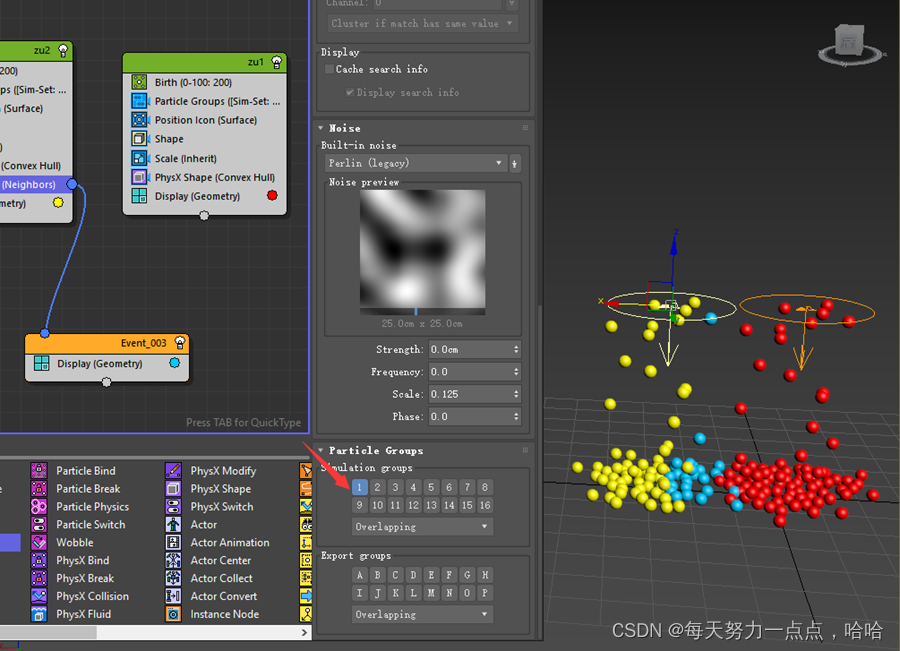Collapse the Particle Groups rollout
900x651 pixels.
(x=321, y=451)
